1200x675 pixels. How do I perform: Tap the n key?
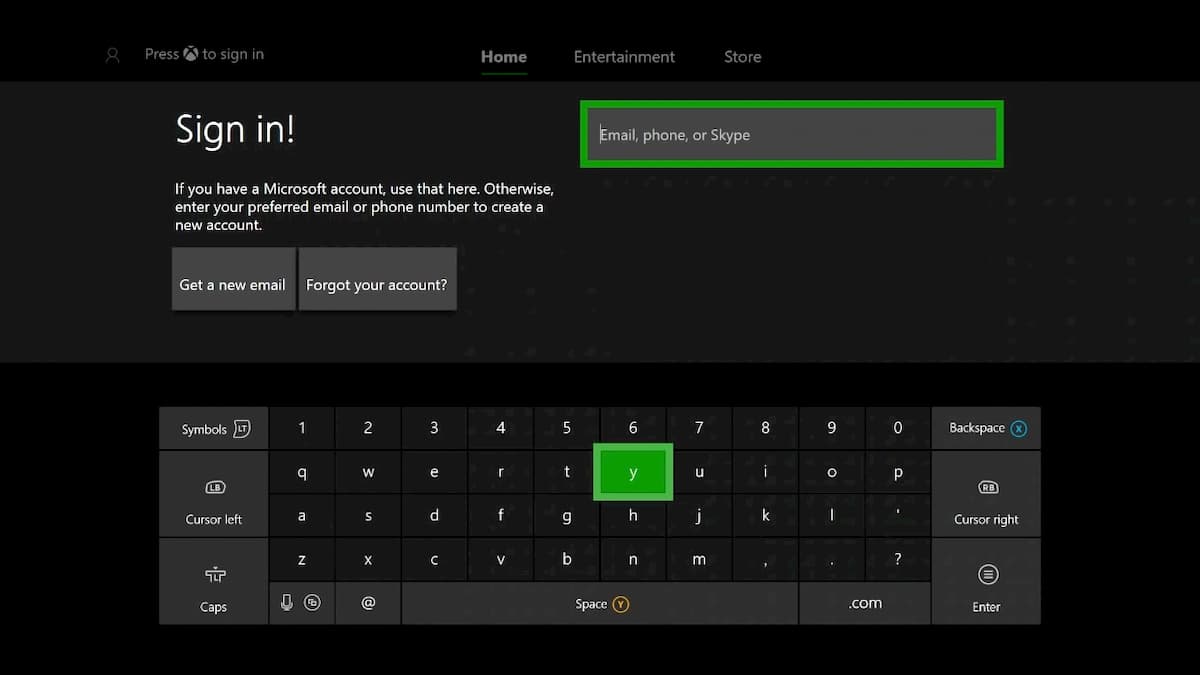[x=633, y=560]
